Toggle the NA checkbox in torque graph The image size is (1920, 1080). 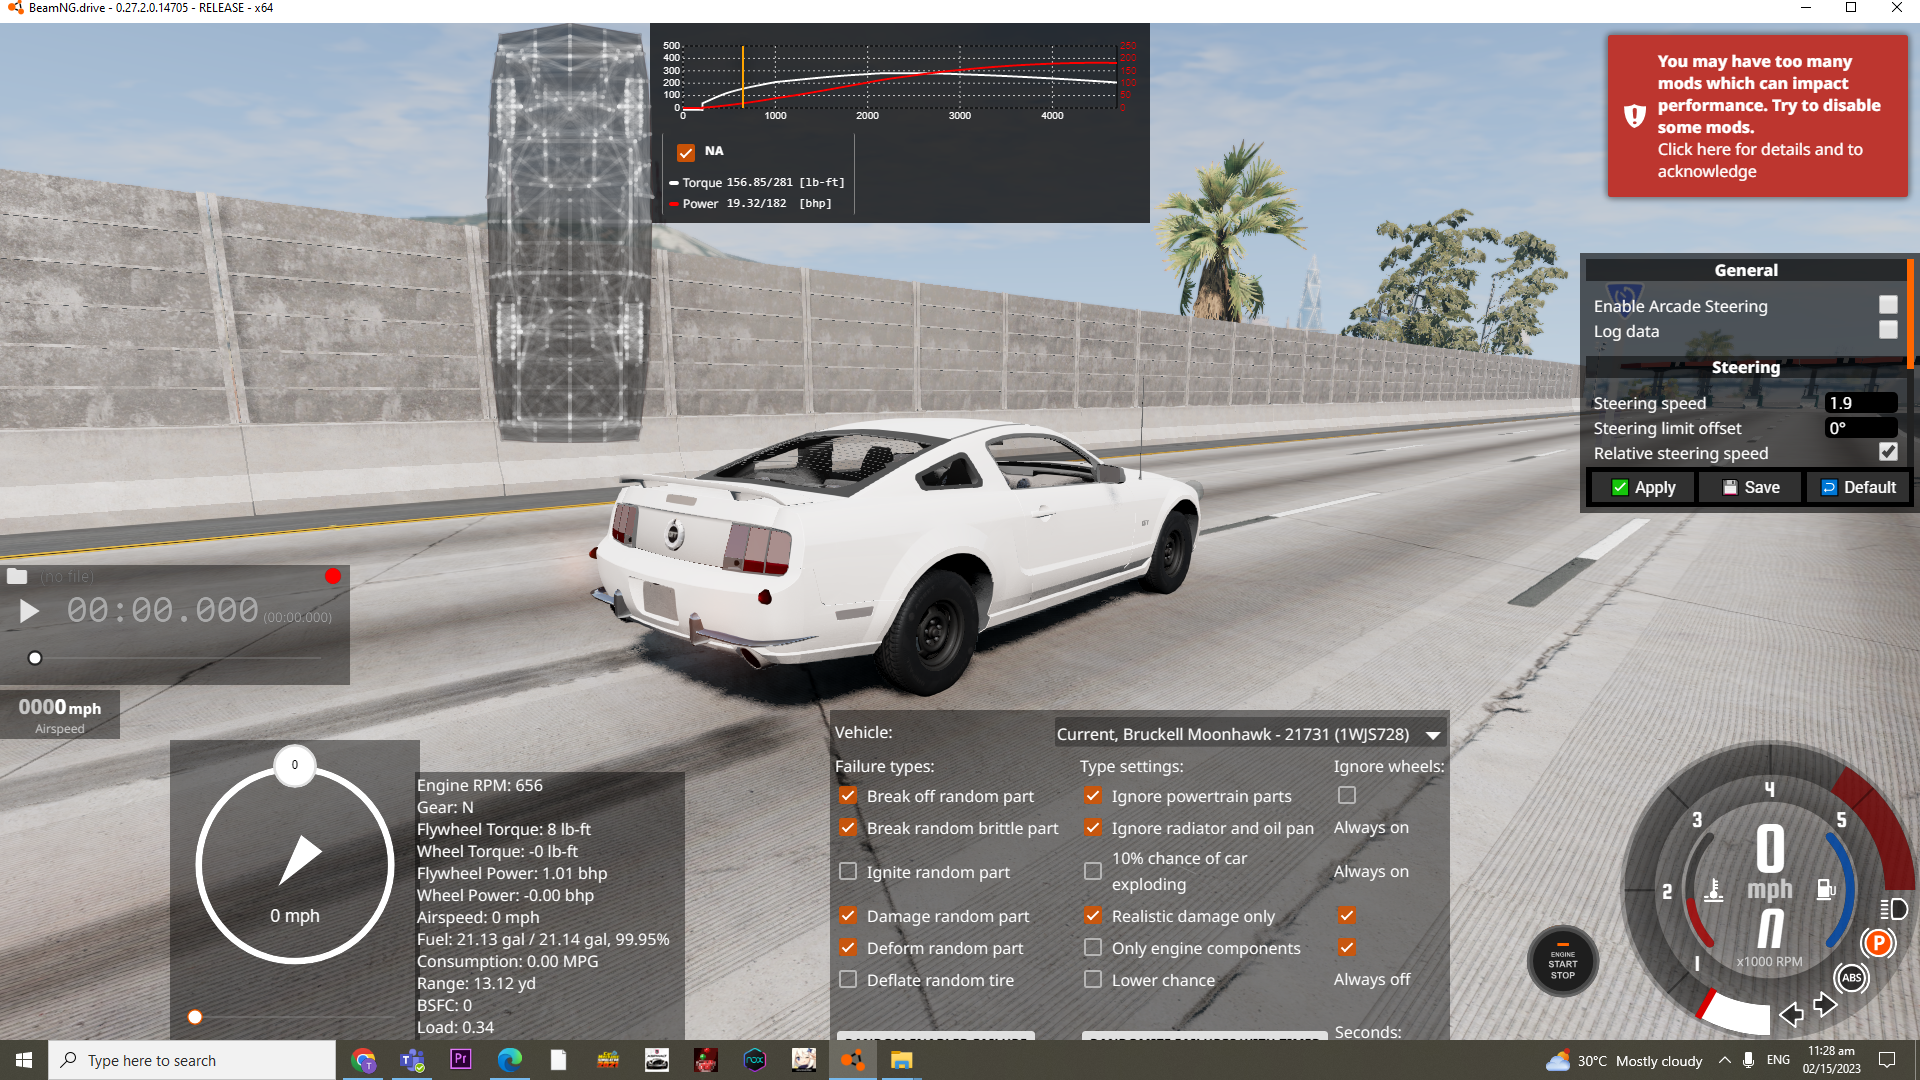click(686, 152)
